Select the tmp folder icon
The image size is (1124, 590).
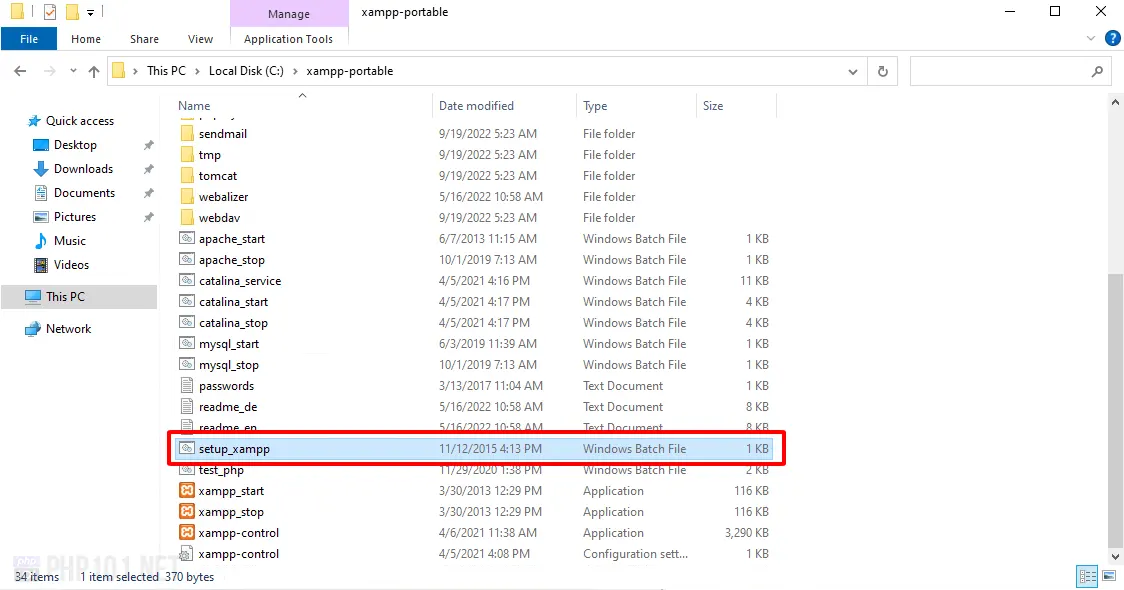[186, 154]
